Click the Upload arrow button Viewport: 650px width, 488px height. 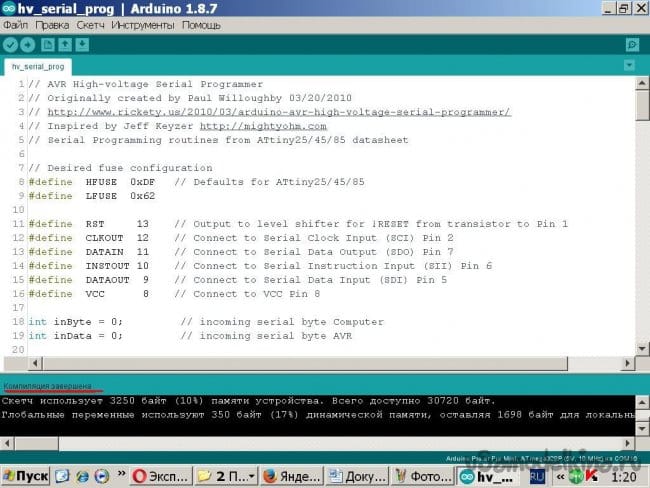click(x=27, y=45)
